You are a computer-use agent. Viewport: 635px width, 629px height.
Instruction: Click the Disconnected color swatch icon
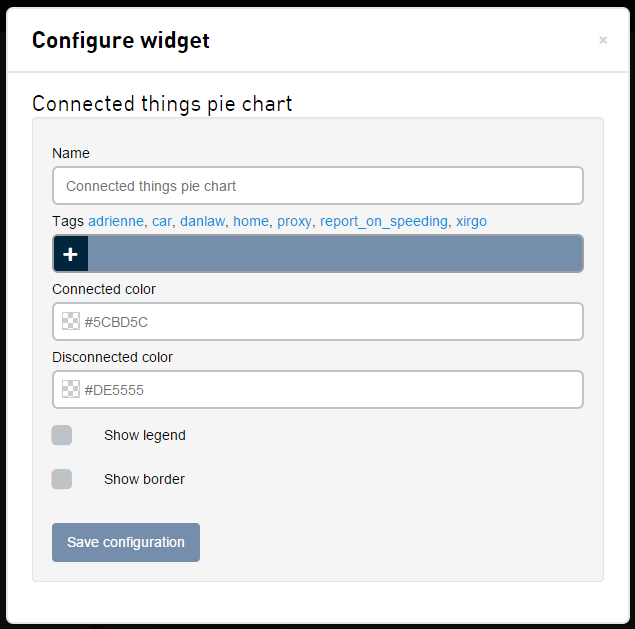(71, 390)
